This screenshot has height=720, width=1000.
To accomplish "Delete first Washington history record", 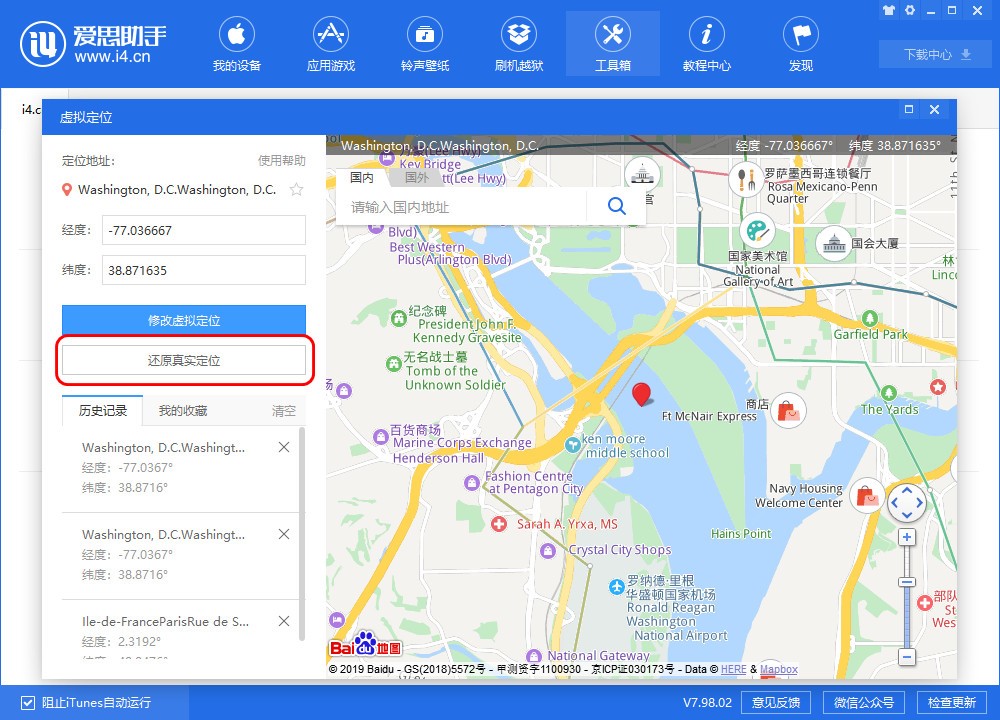I will (x=284, y=448).
